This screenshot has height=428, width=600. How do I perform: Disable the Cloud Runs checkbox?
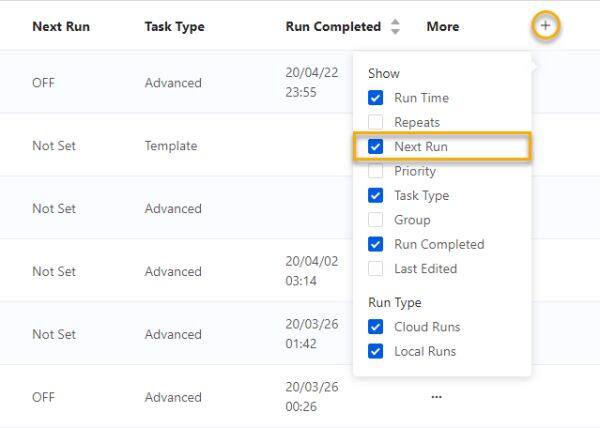tap(375, 327)
